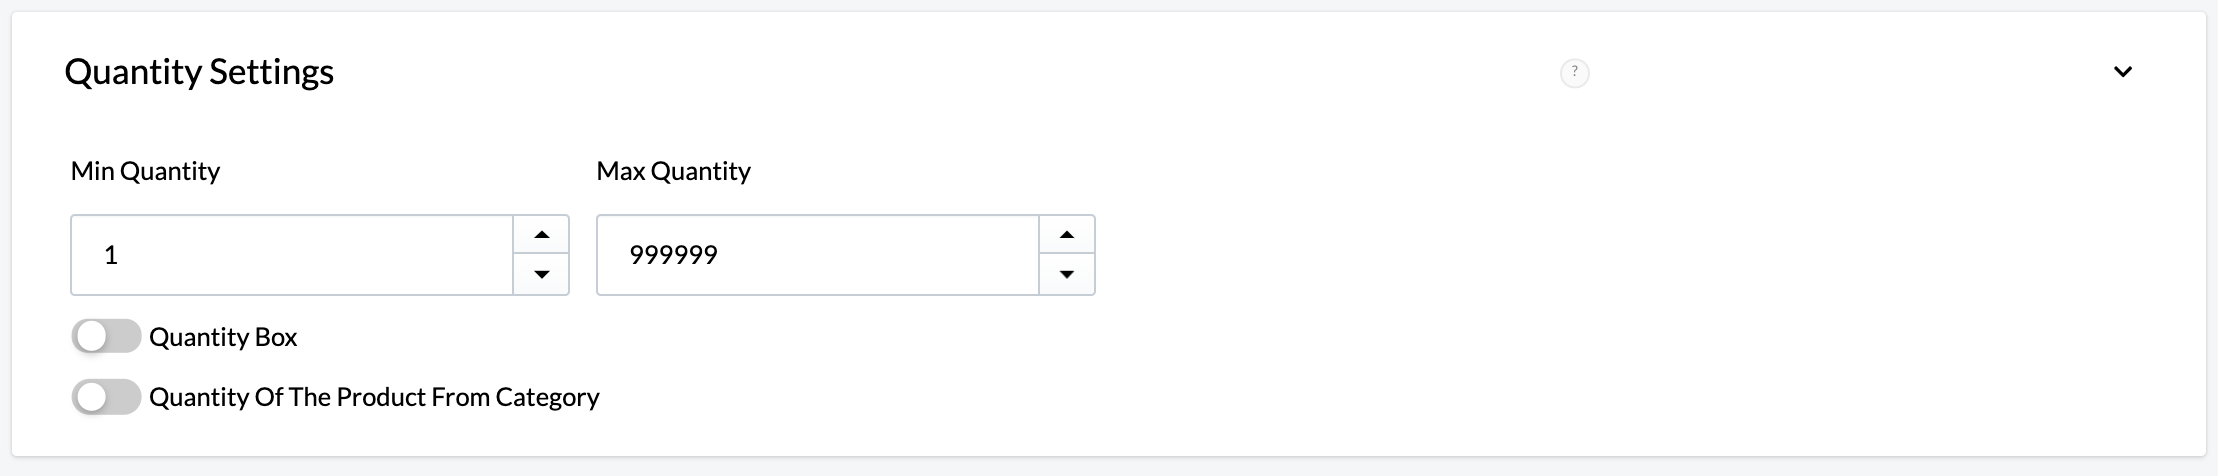Image resolution: width=2218 pixels, height=476 pixels.
Task: Click the knob of the Quantity Box switch
Action: (x=91, y=337)
